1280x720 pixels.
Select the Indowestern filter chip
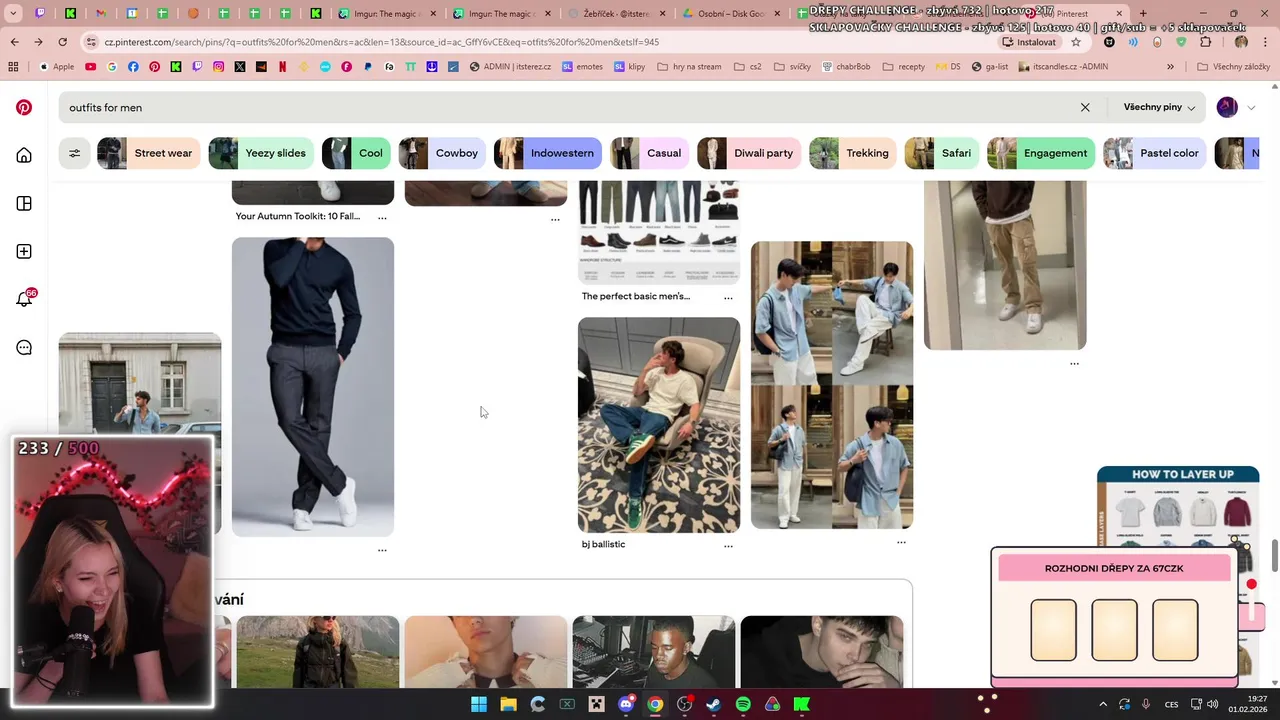[x=548, y=153]
